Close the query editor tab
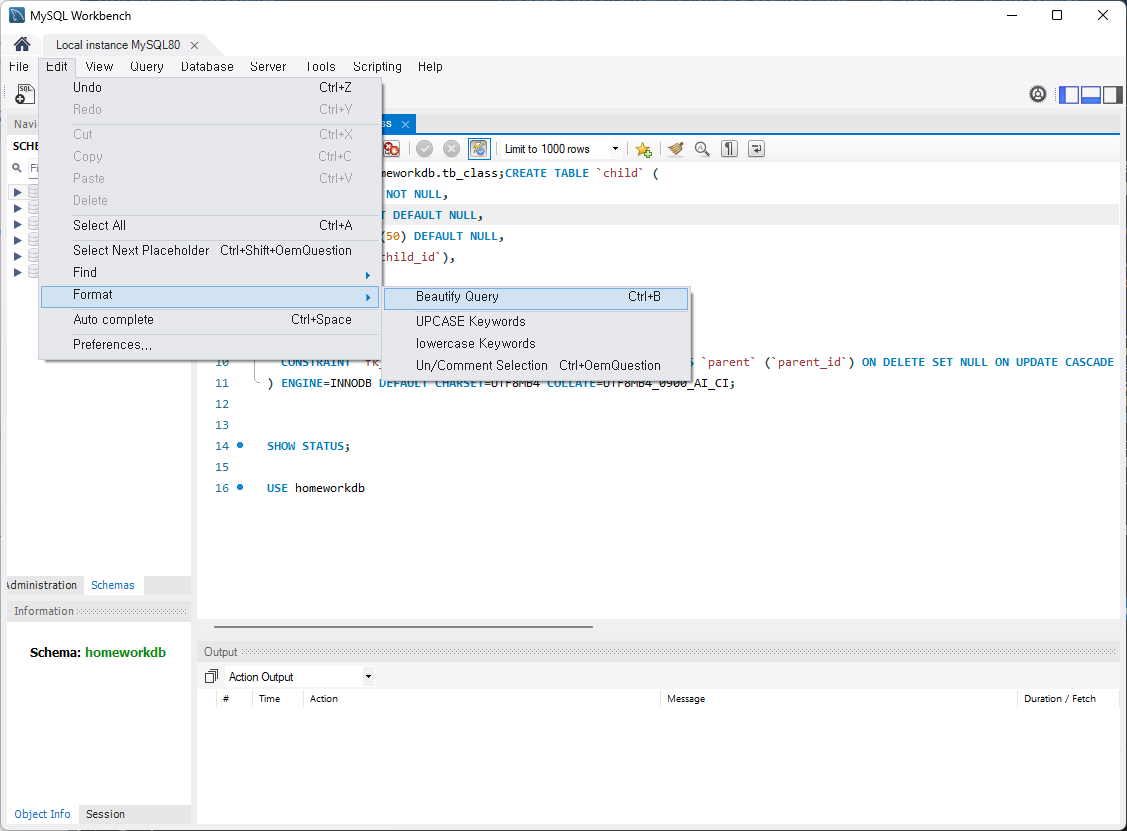The image size is (1127, 831). click(x=405, y=124)
